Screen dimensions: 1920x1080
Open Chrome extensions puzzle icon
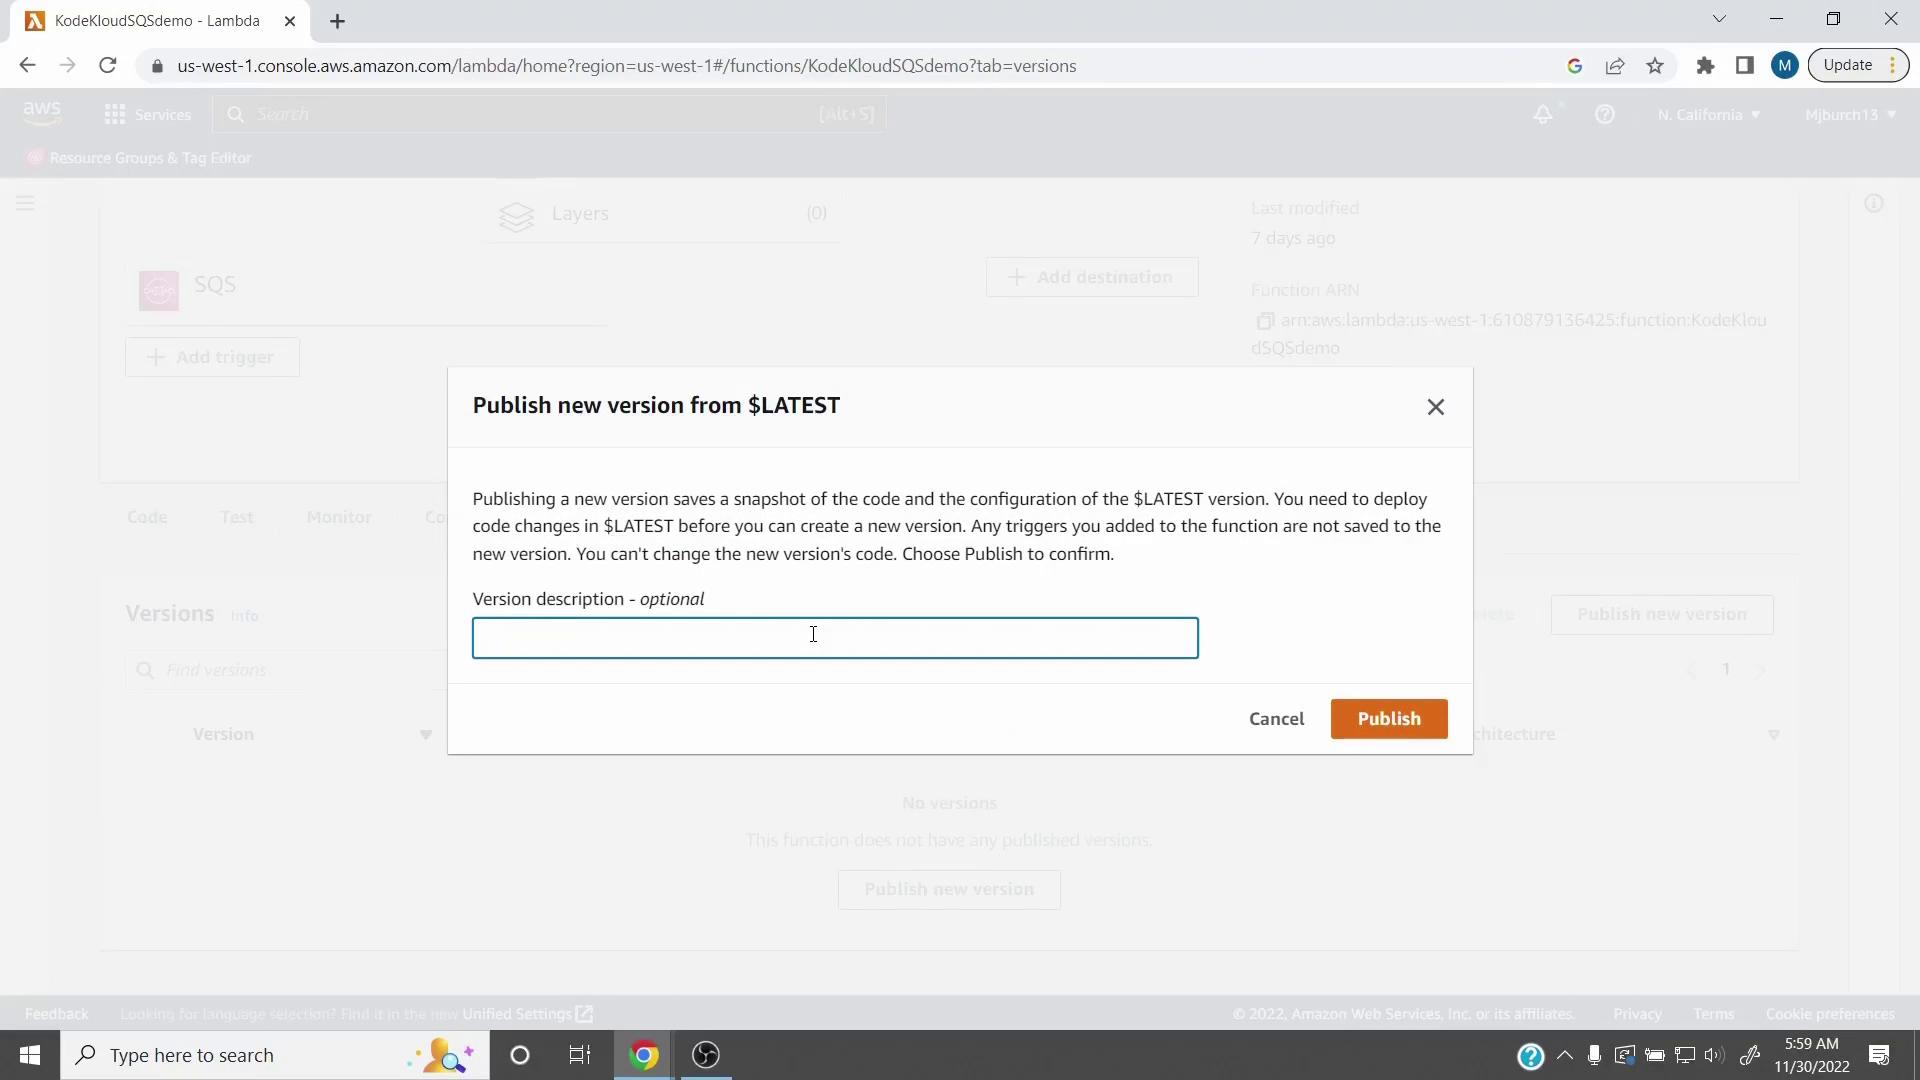pos(1705,66)
